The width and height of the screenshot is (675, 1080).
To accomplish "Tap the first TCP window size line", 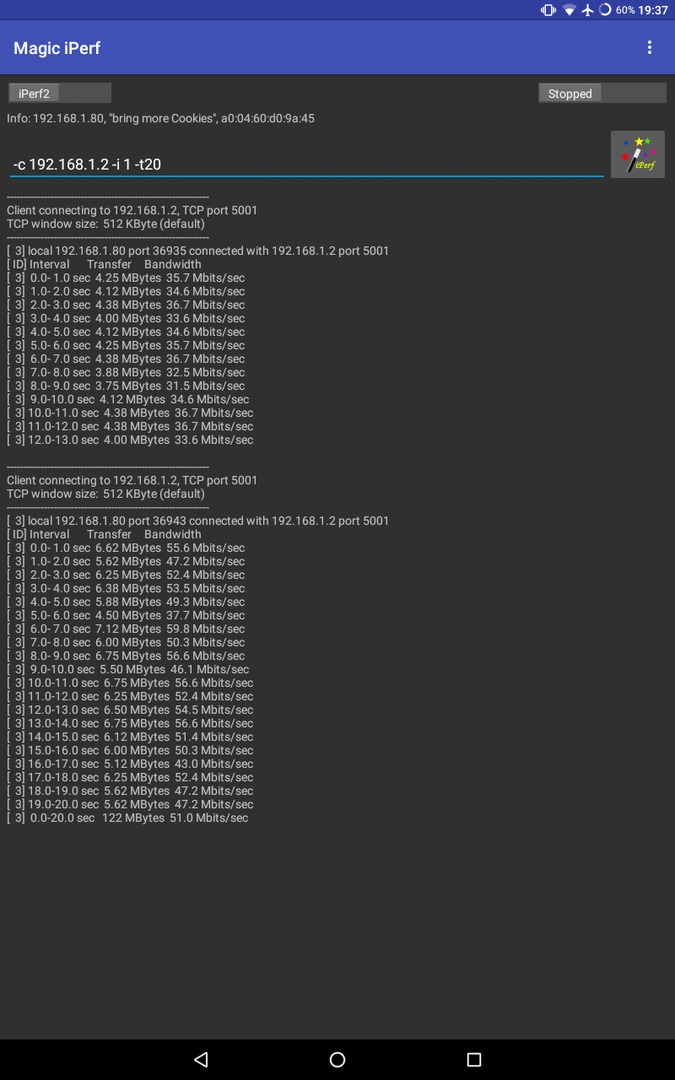I will click(105, 224).
